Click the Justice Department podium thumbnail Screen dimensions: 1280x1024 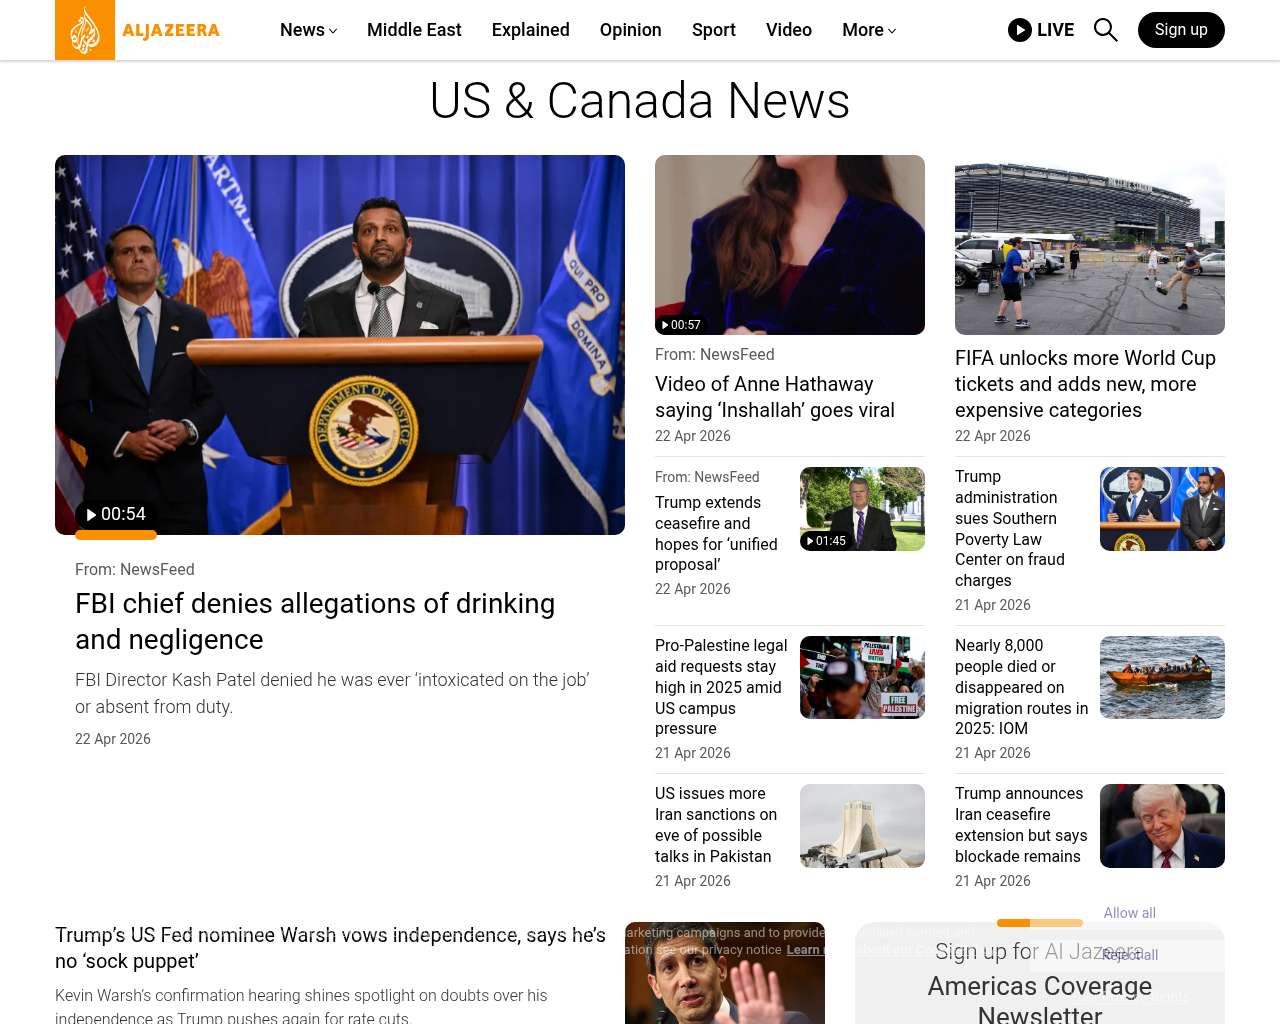(x=1162, y=509)
